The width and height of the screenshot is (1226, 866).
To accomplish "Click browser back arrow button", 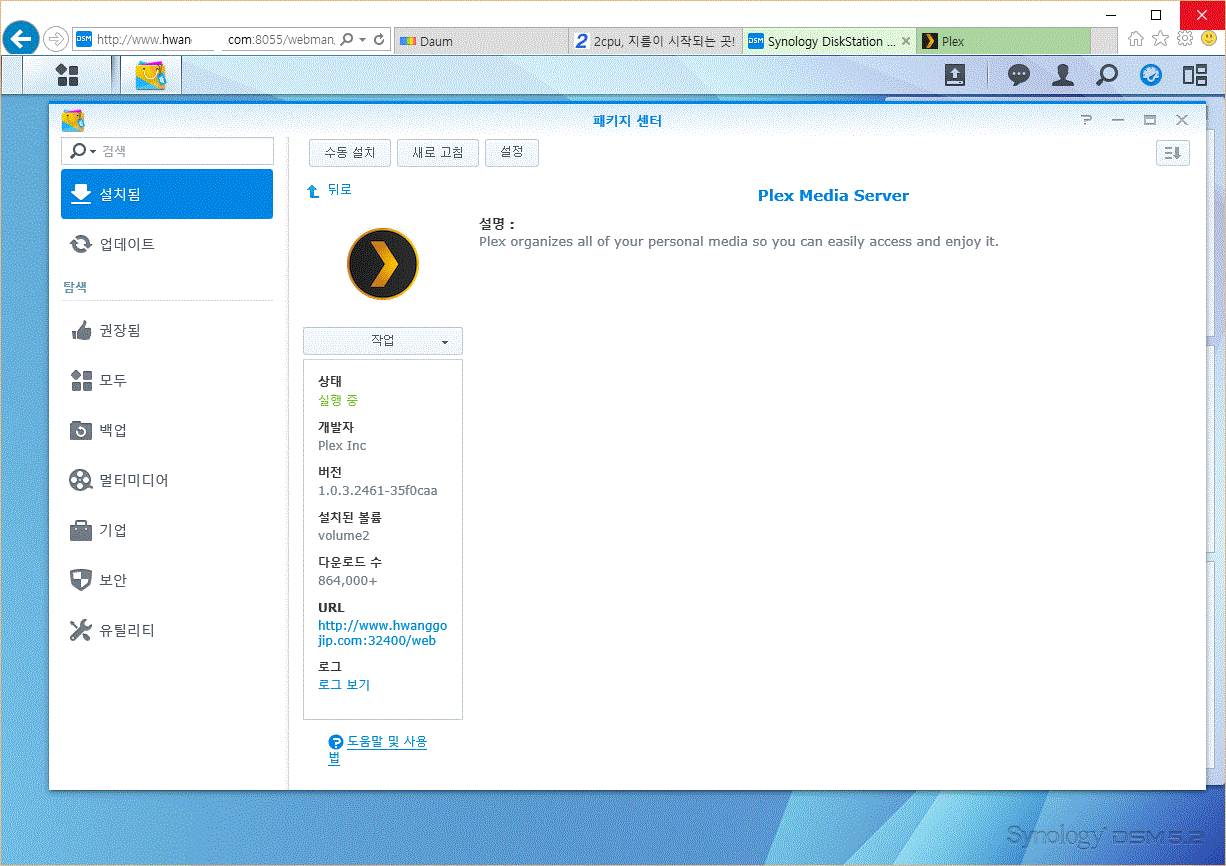I will pyautogui.click(x=21, y=40).
